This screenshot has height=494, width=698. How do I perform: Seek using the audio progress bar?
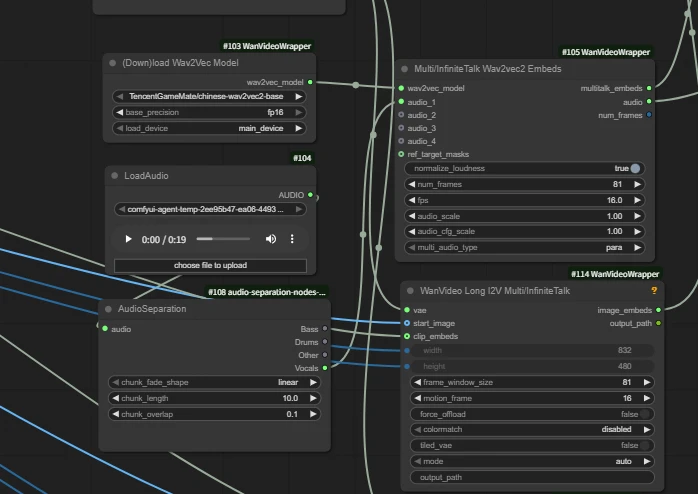pos(223,239)
